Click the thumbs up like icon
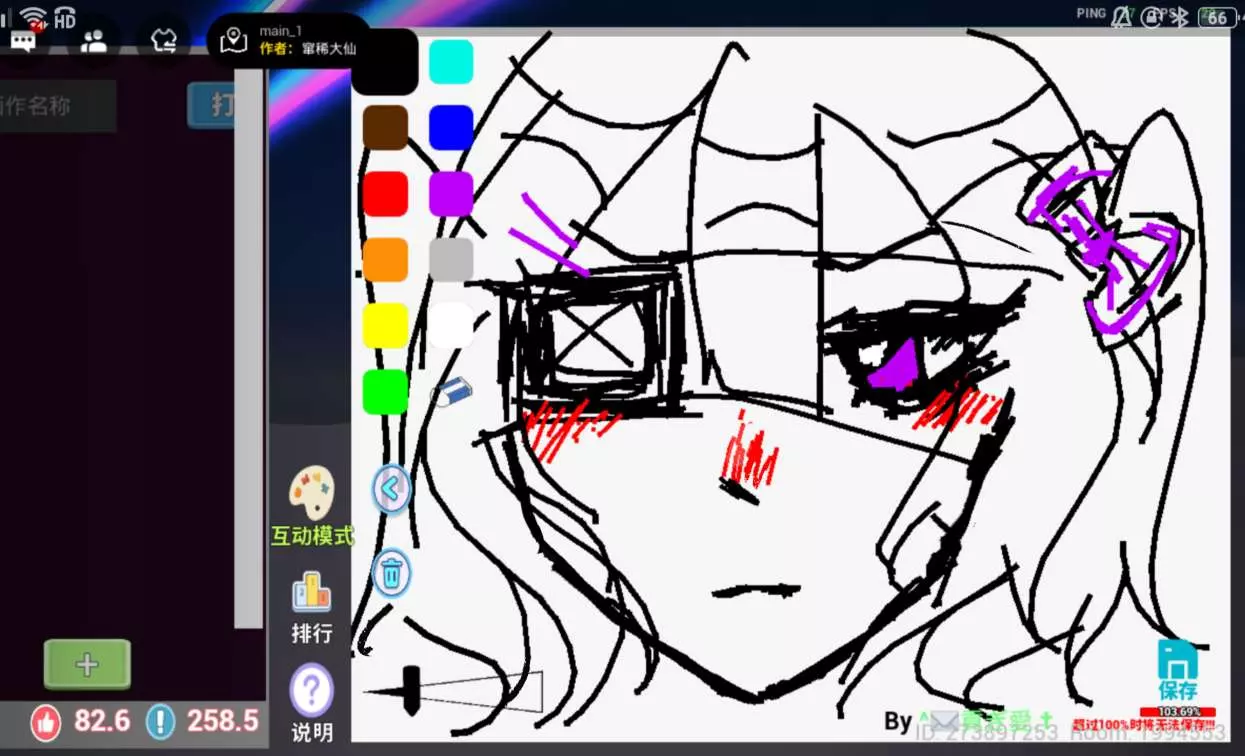Image resolution: width=1245 pixels, height=756 pixels. tap(45, 722)
